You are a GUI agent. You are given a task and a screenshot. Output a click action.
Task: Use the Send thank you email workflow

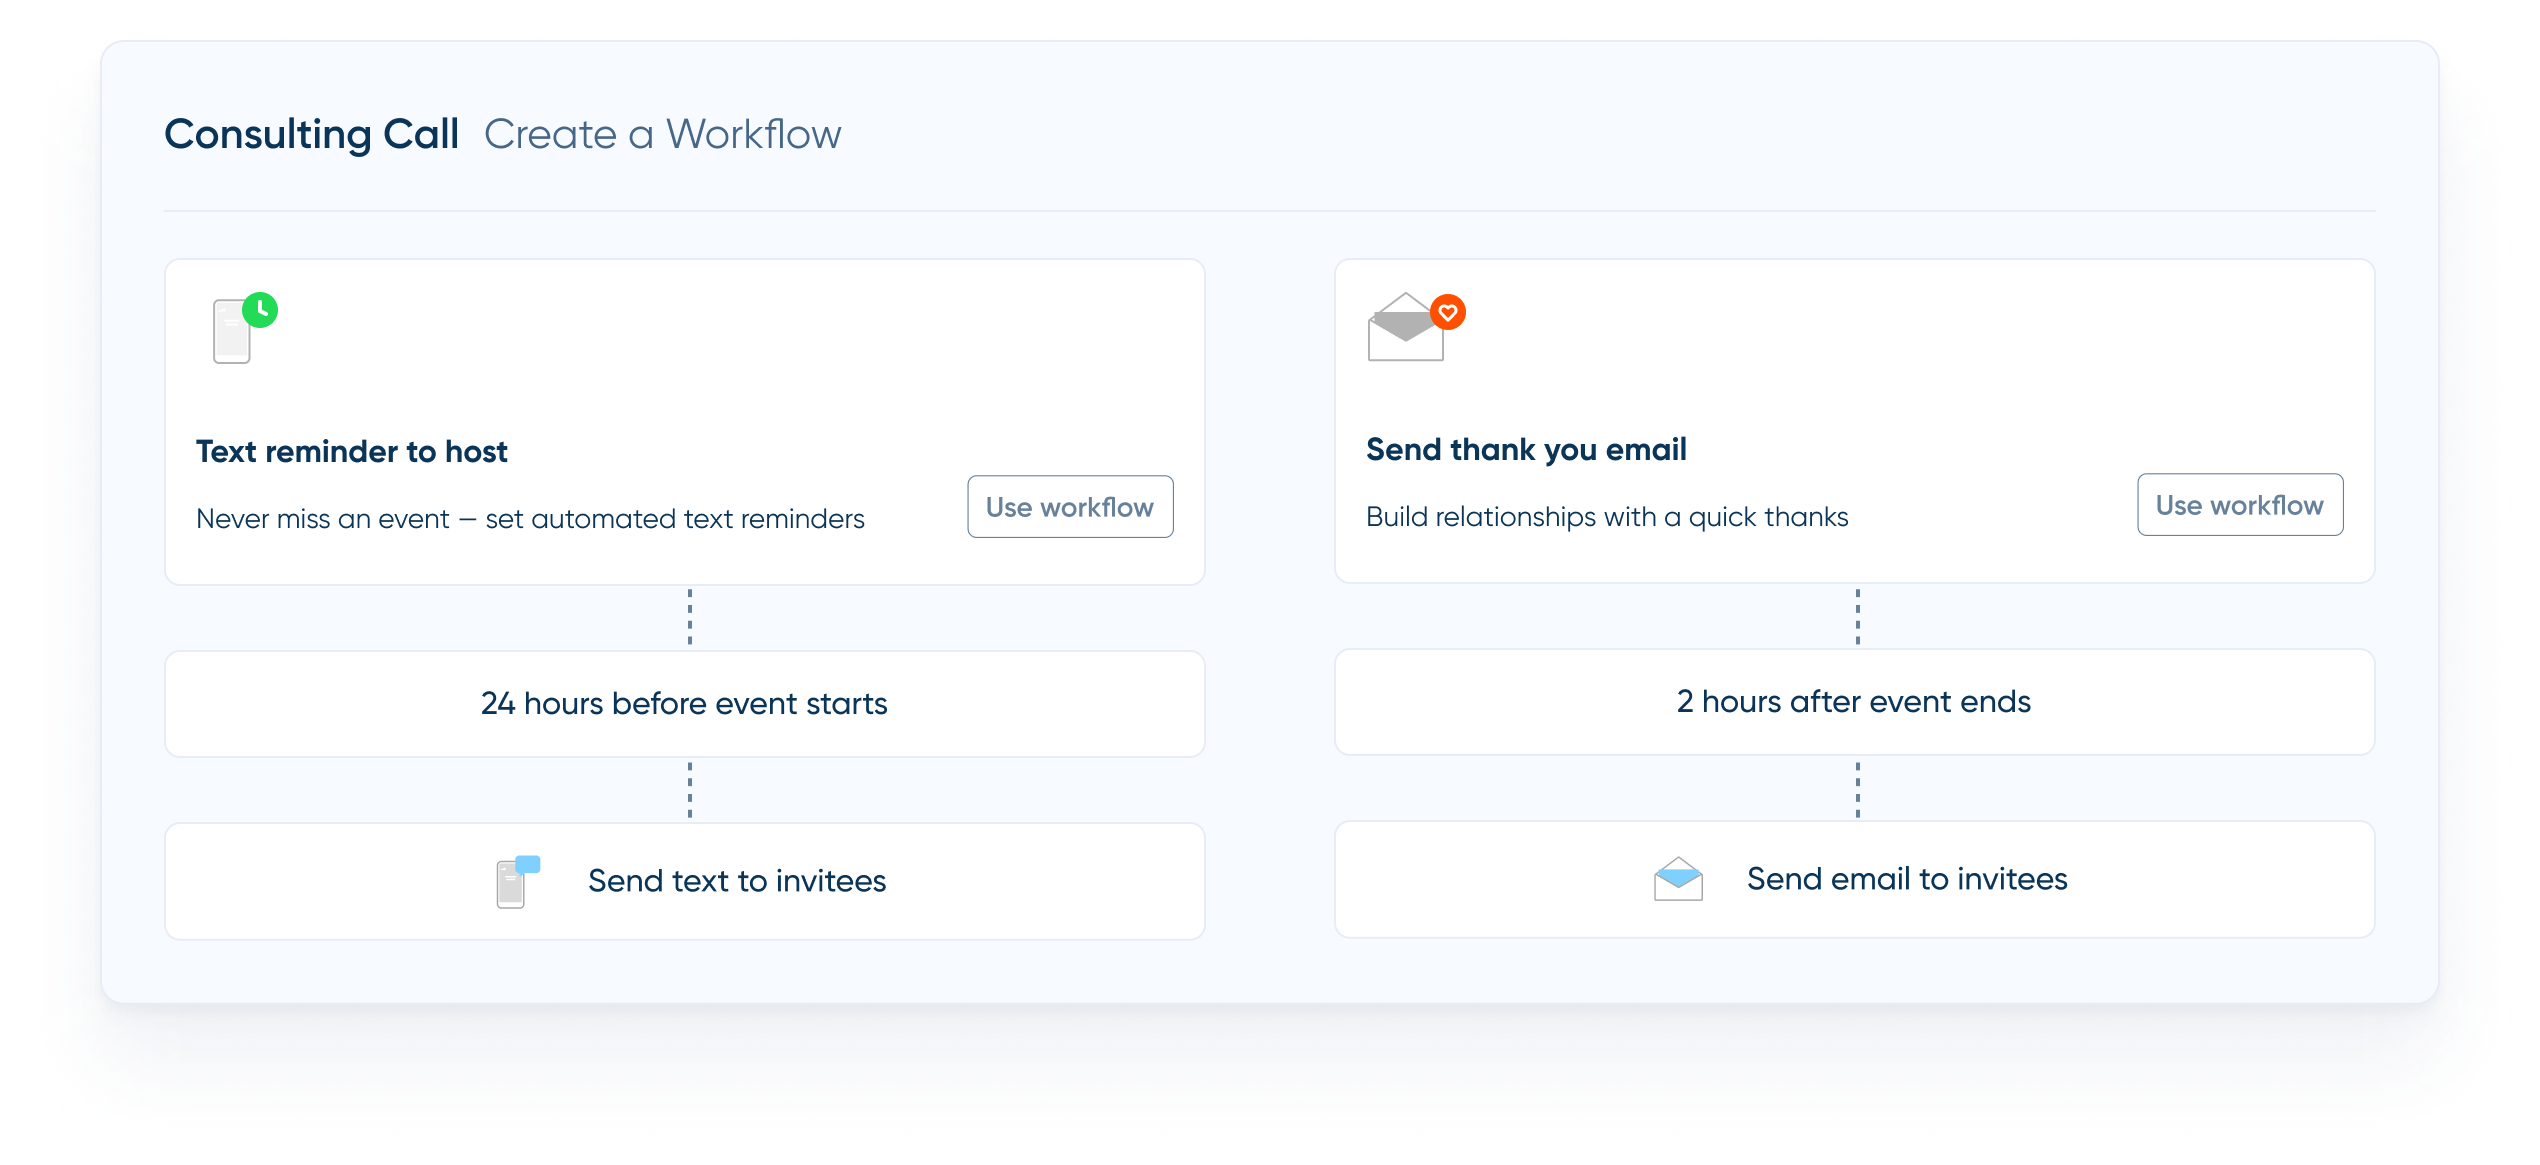pyautogui.click(x=2239, y=505)
